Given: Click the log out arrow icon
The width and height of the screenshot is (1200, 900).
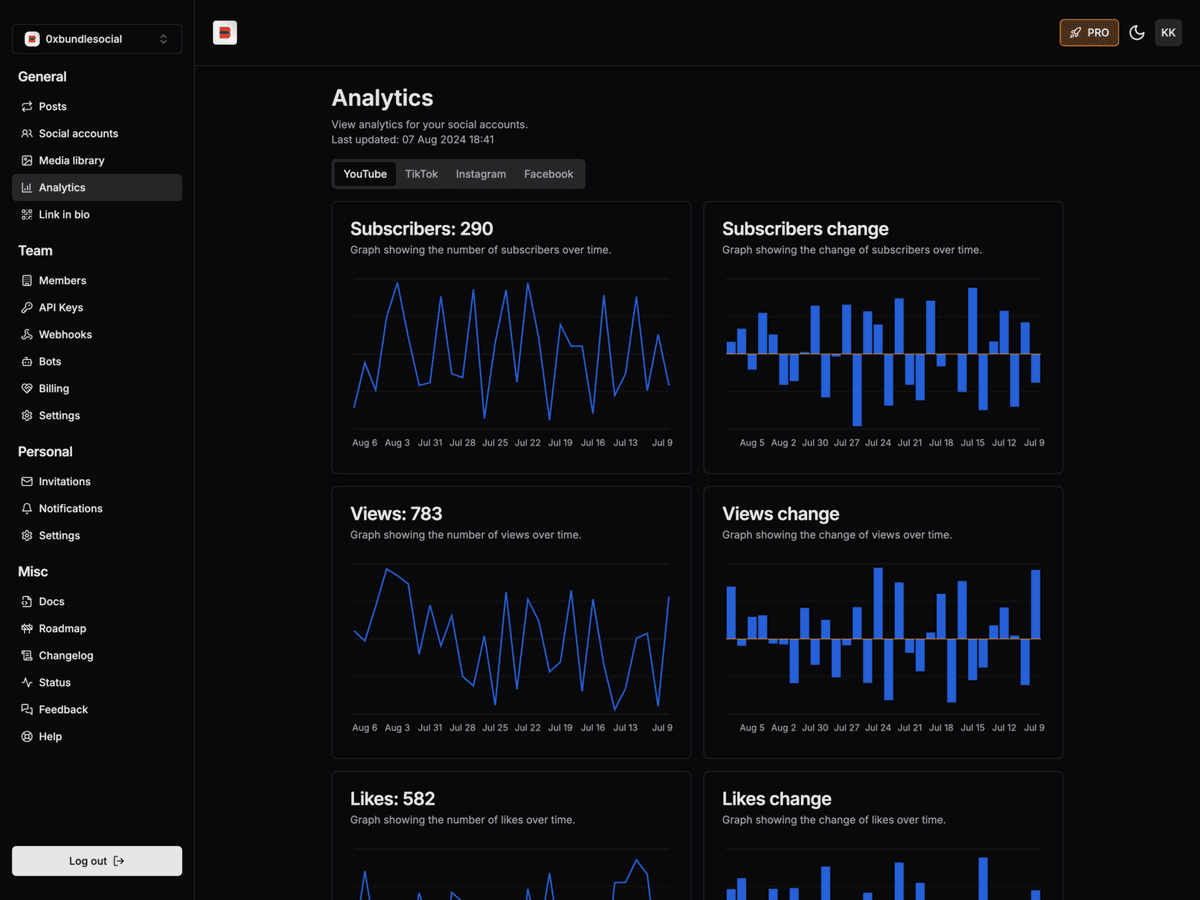Looking at the screenshot, I should click(119, 861).
